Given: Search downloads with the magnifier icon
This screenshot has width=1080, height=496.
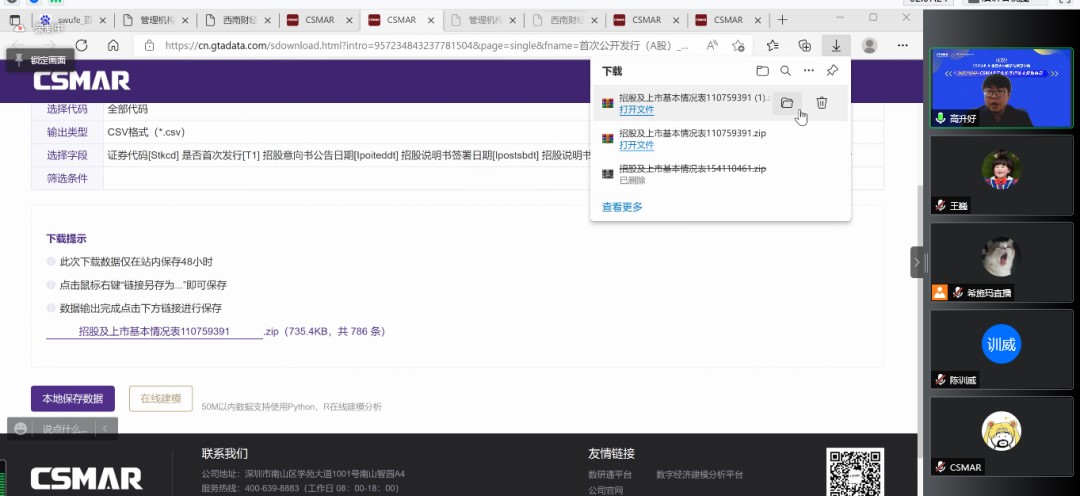Looking at the screenshot, I should click(786, 71).
